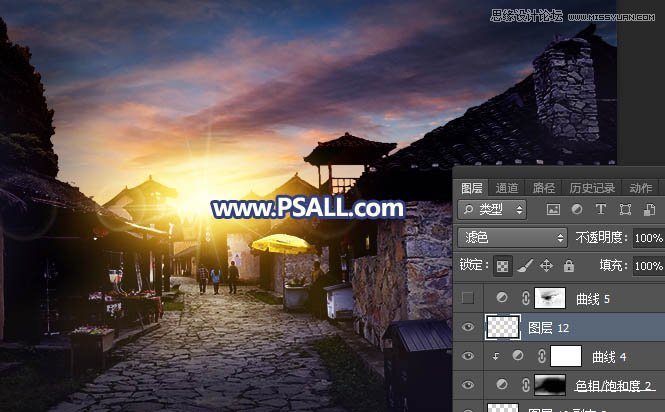Select the 图层 12 layer thumbnail
The width and height of the screenshot is (665, 412).
click(503, 327)
